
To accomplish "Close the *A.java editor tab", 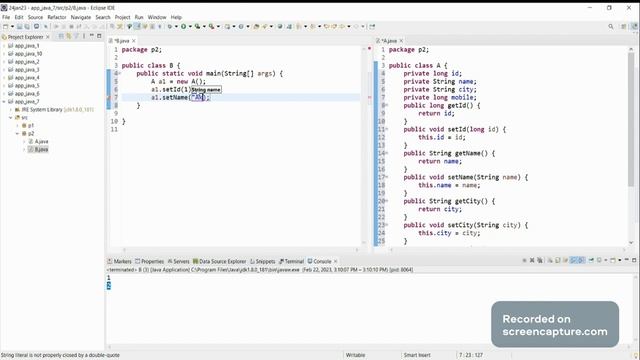I will point(401,41).
